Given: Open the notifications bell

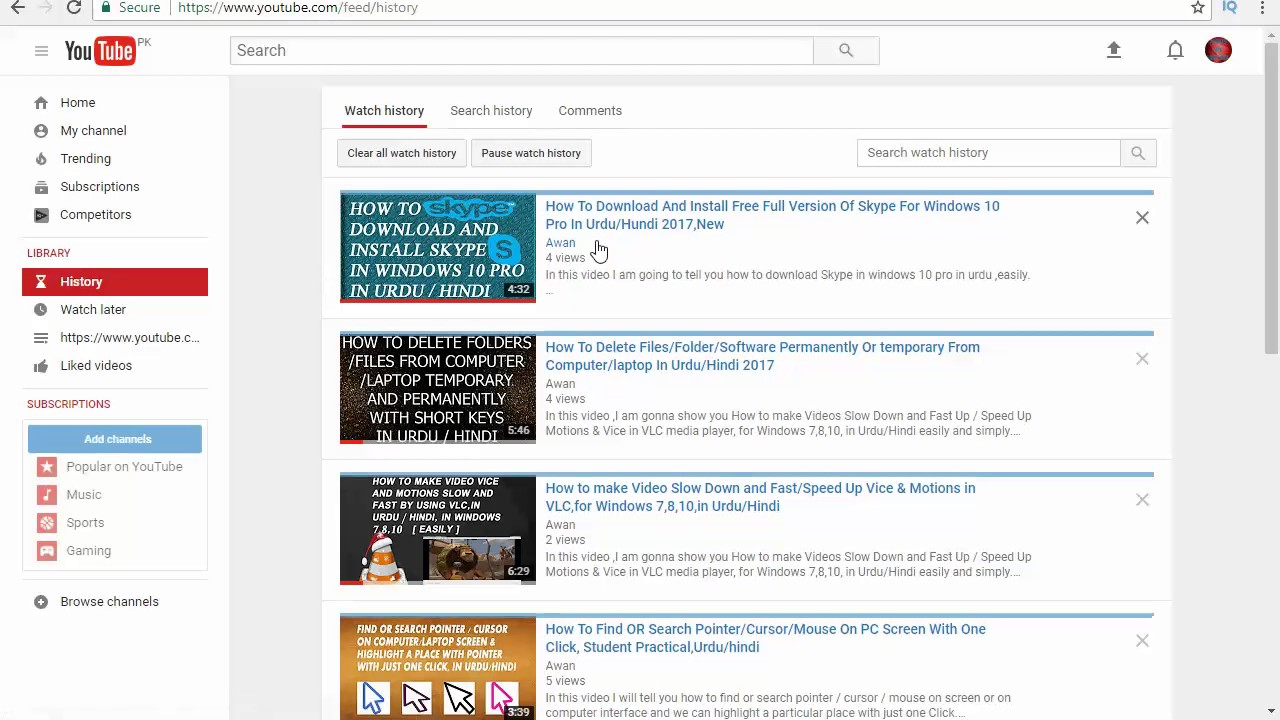Looking at the screenshot, I should pyautogui.click(x=1175, y=50).
